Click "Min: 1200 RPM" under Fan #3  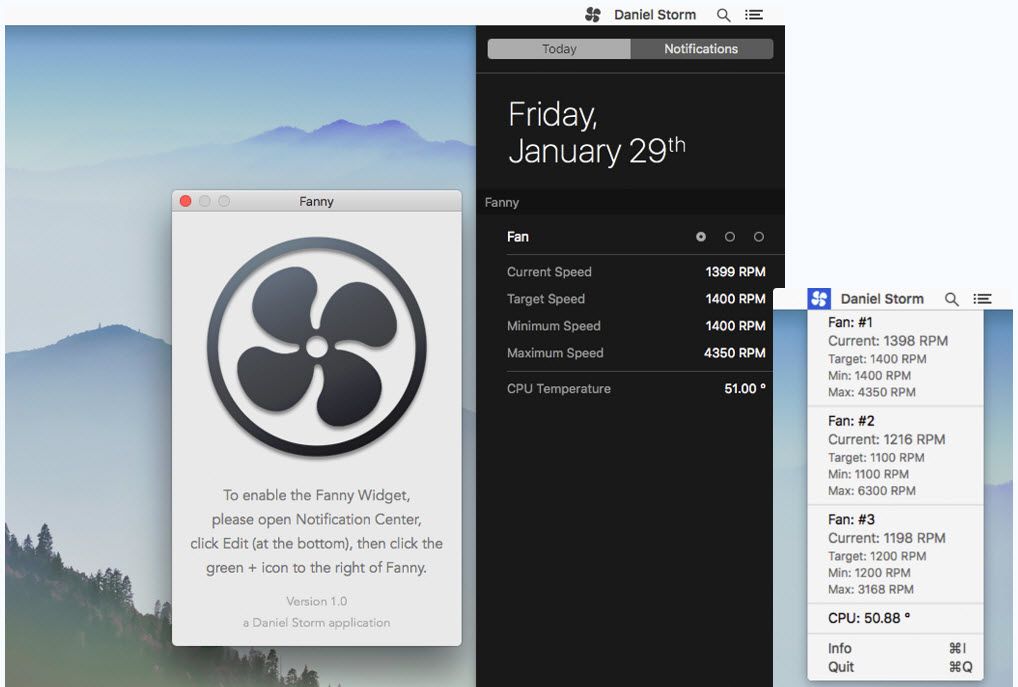tap(869, 573)
